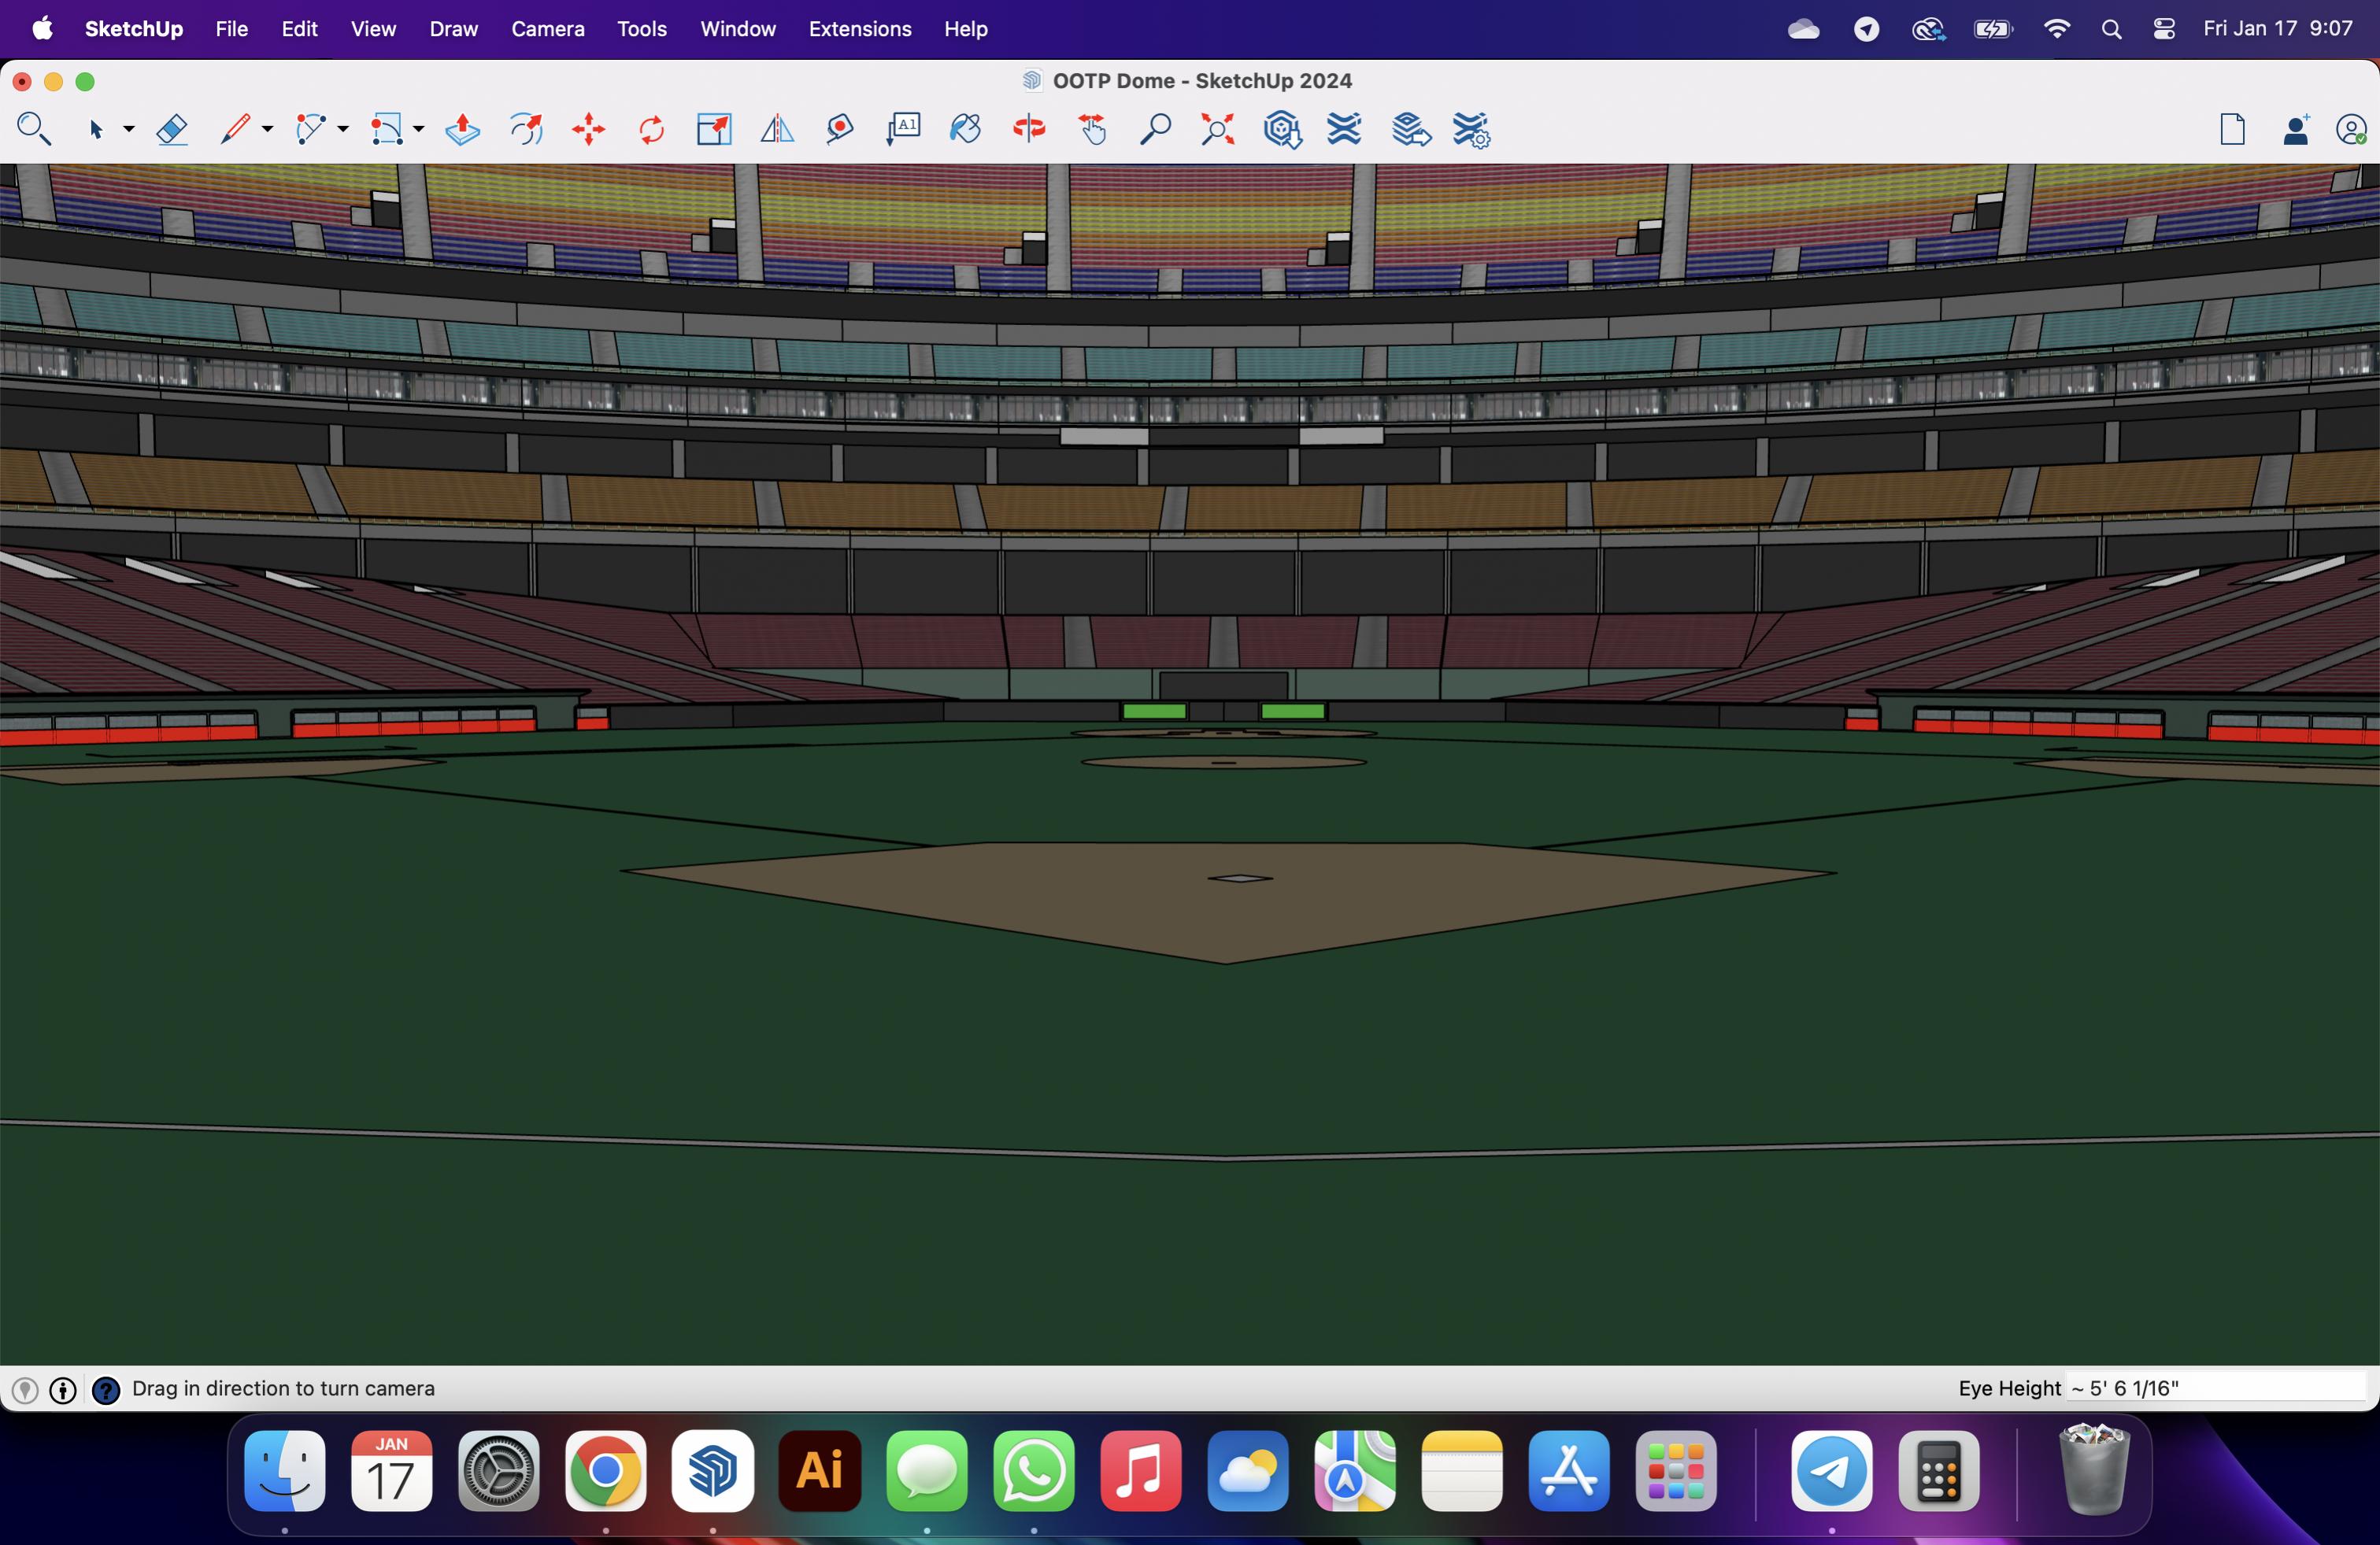The image size is (2380, 1545).
Task: Select the Scale tool
Action: click(714, 130)
